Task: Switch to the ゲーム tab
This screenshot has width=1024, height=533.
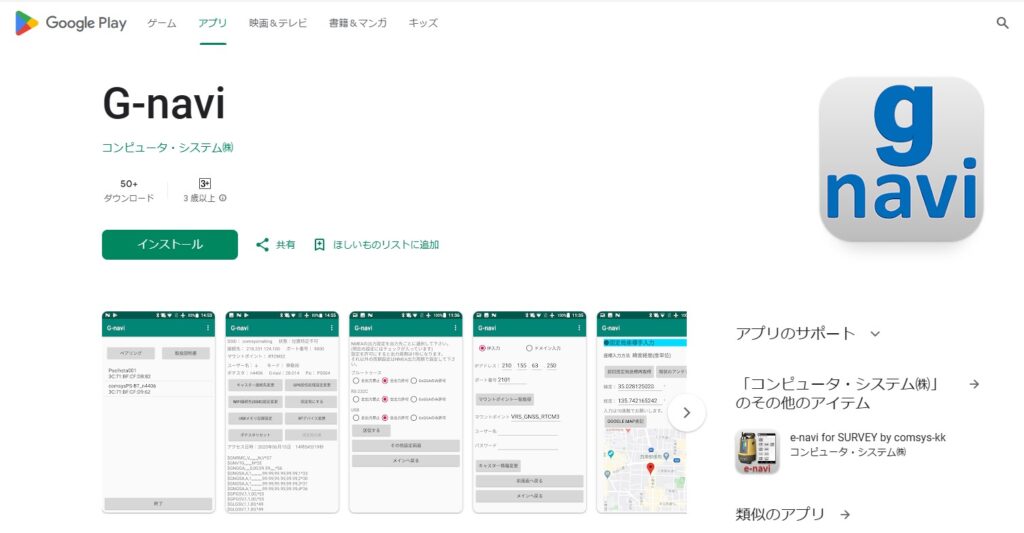Action: 162,23
